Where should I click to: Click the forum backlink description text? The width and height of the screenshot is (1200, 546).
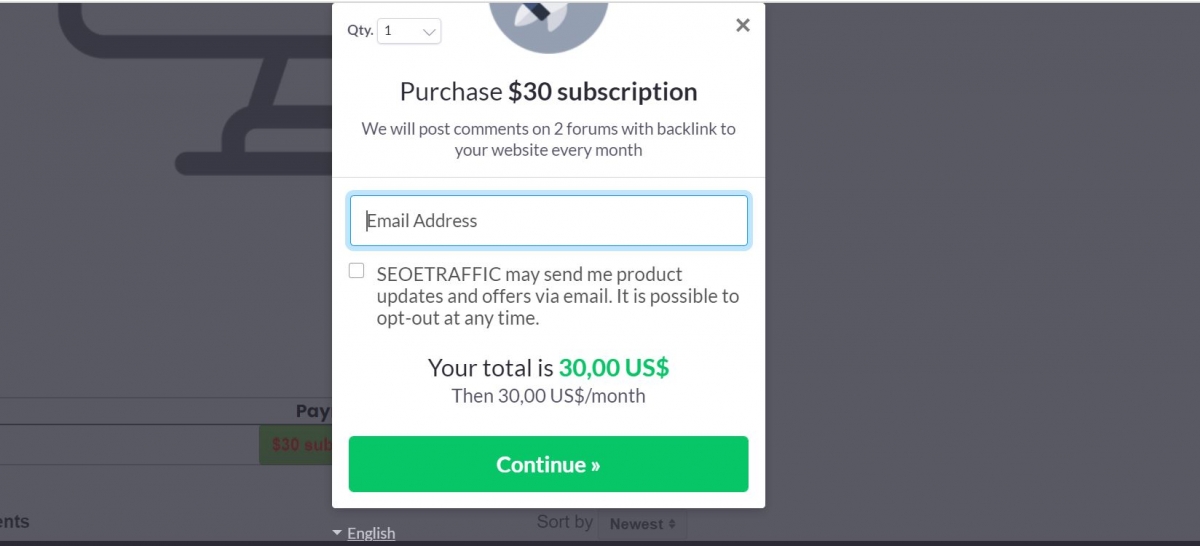point(548,139)
